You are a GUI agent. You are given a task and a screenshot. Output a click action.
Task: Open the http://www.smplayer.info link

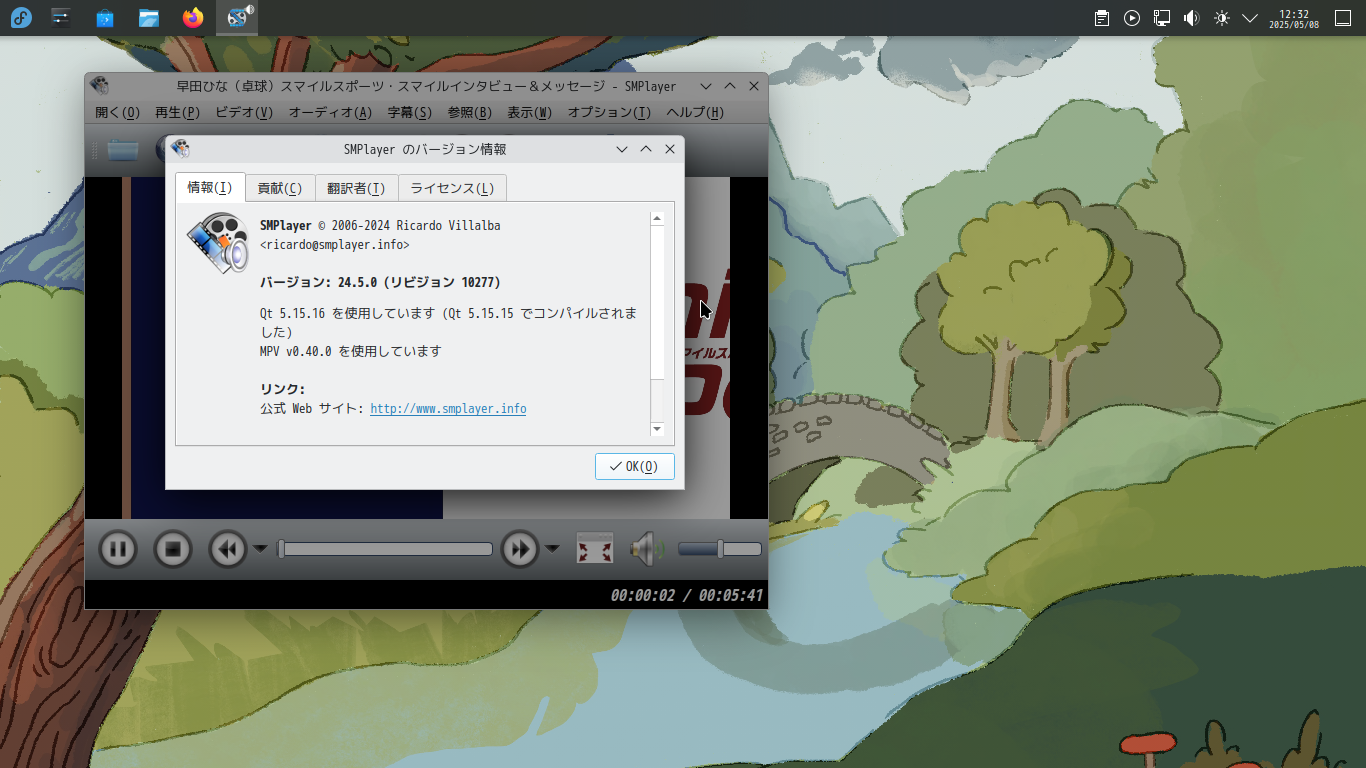[448, 408]
